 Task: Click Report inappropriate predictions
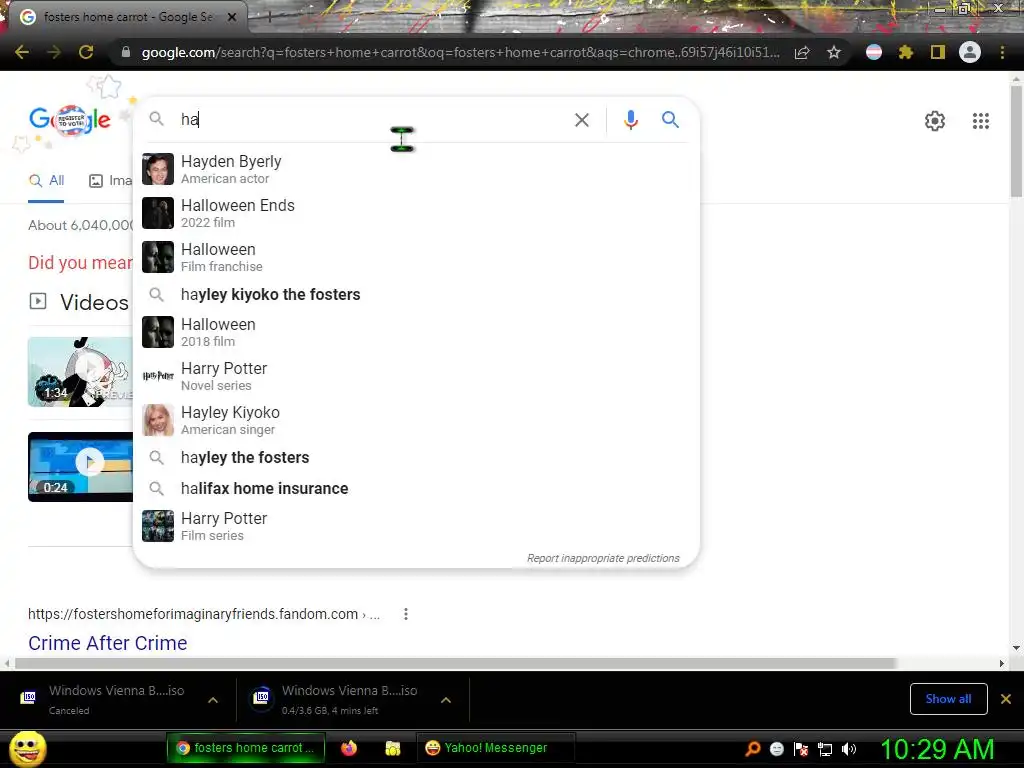603,558
